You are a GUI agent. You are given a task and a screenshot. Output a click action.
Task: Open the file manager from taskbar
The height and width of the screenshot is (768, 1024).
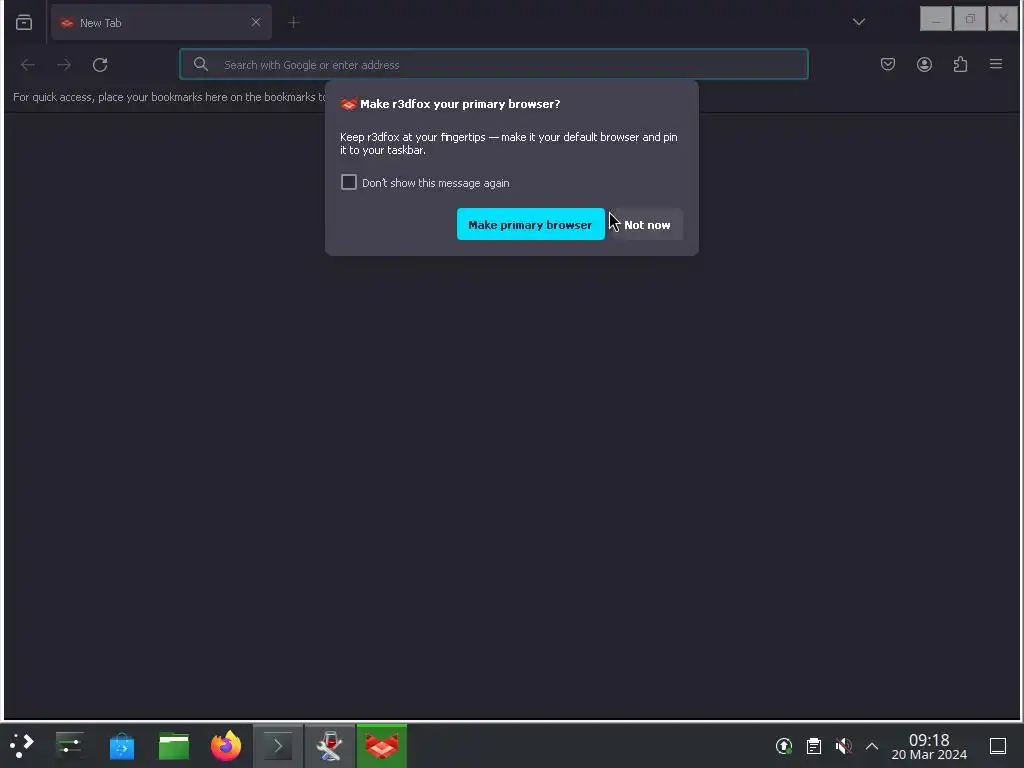click(174, 745)
